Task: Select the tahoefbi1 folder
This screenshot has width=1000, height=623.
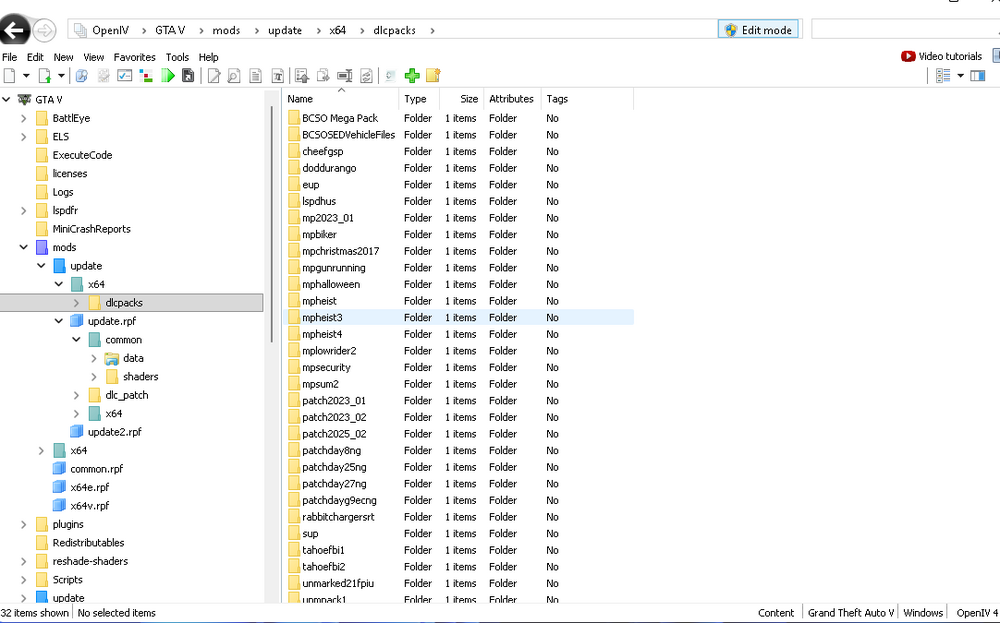Action: 323,550
